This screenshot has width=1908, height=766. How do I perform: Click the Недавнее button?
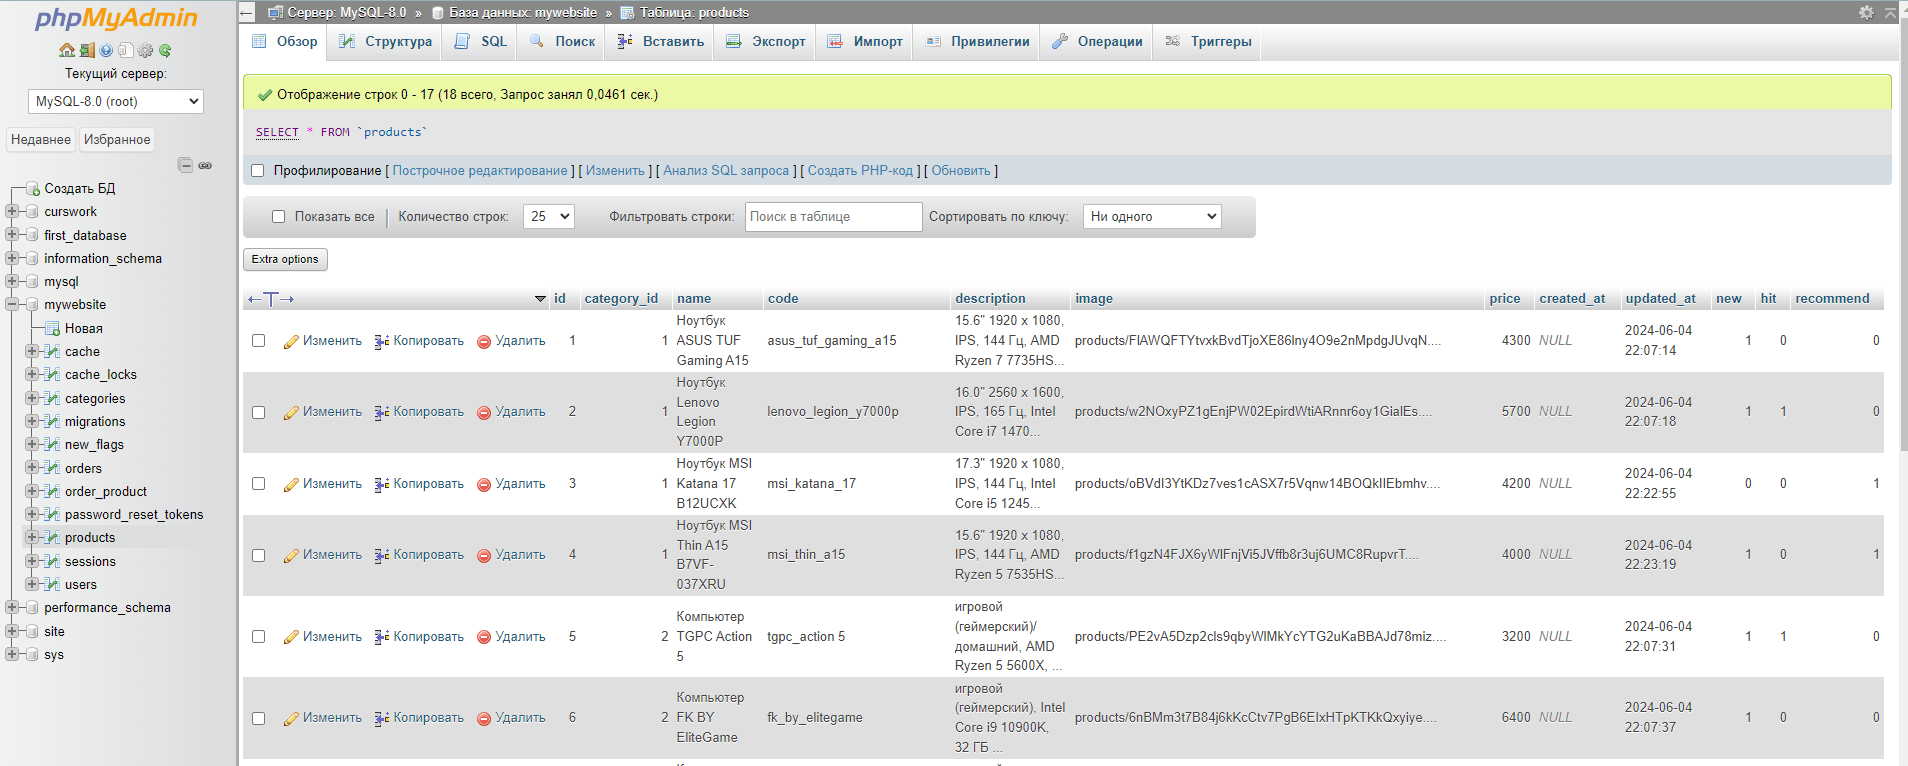(41, 140)
